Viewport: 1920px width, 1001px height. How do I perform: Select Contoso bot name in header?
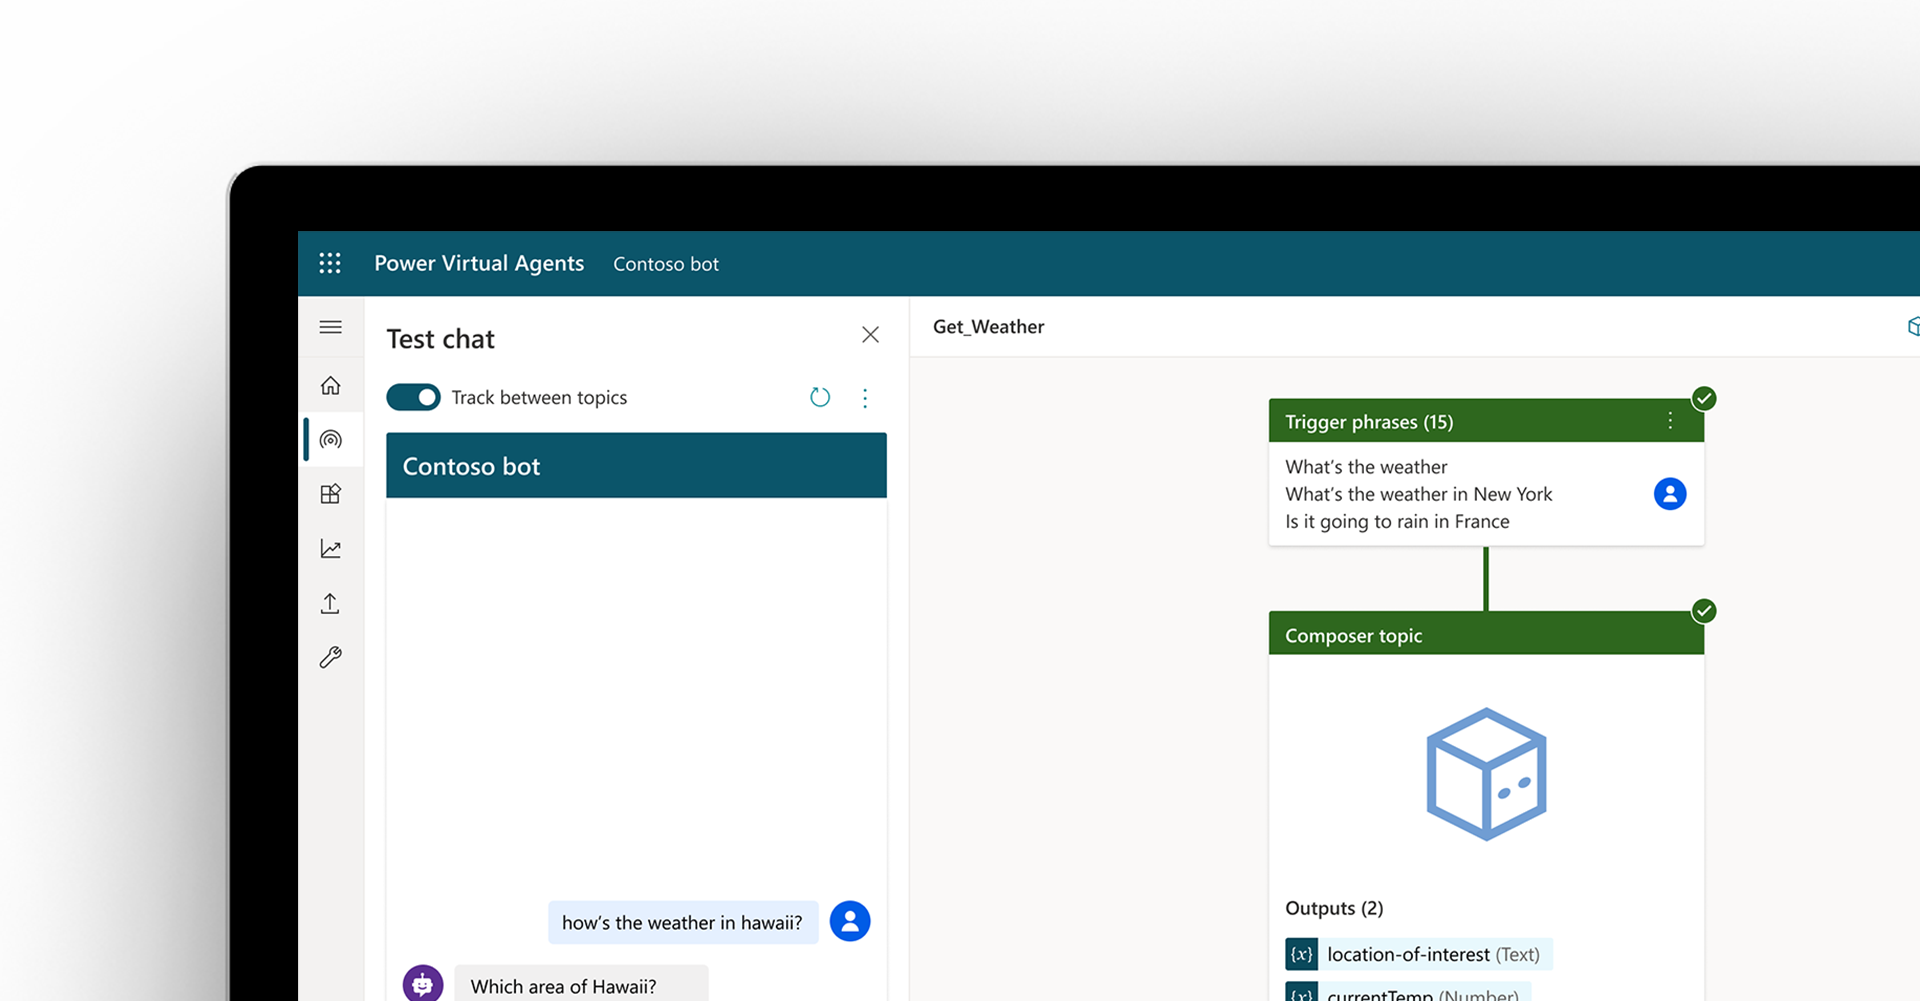666,264
